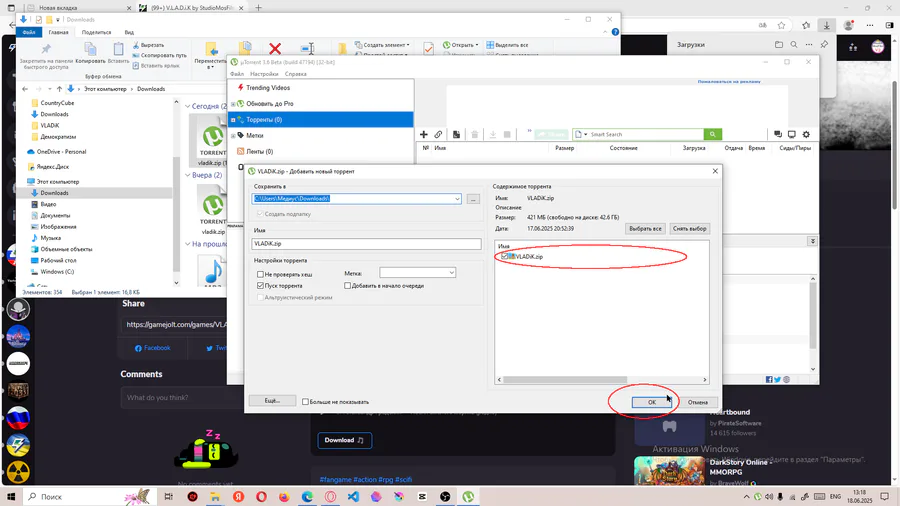Open the 'Создать элемент' dropdown in Explorer

pyautogui.click(x=382, y=45)
